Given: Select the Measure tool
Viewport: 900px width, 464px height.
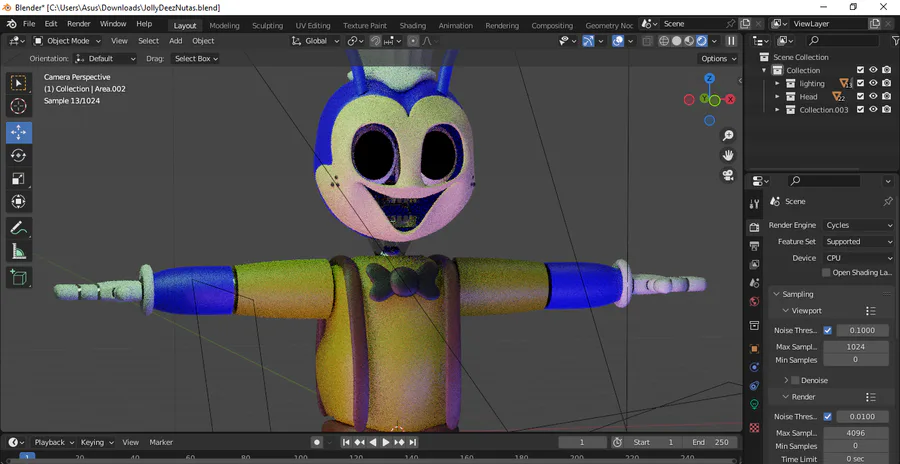Looking at the screenshot, I should (18, 251).
